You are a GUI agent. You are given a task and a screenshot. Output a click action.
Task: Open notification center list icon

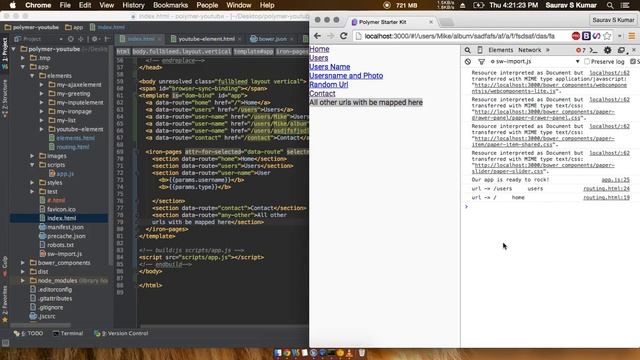[x=625, y=5]
